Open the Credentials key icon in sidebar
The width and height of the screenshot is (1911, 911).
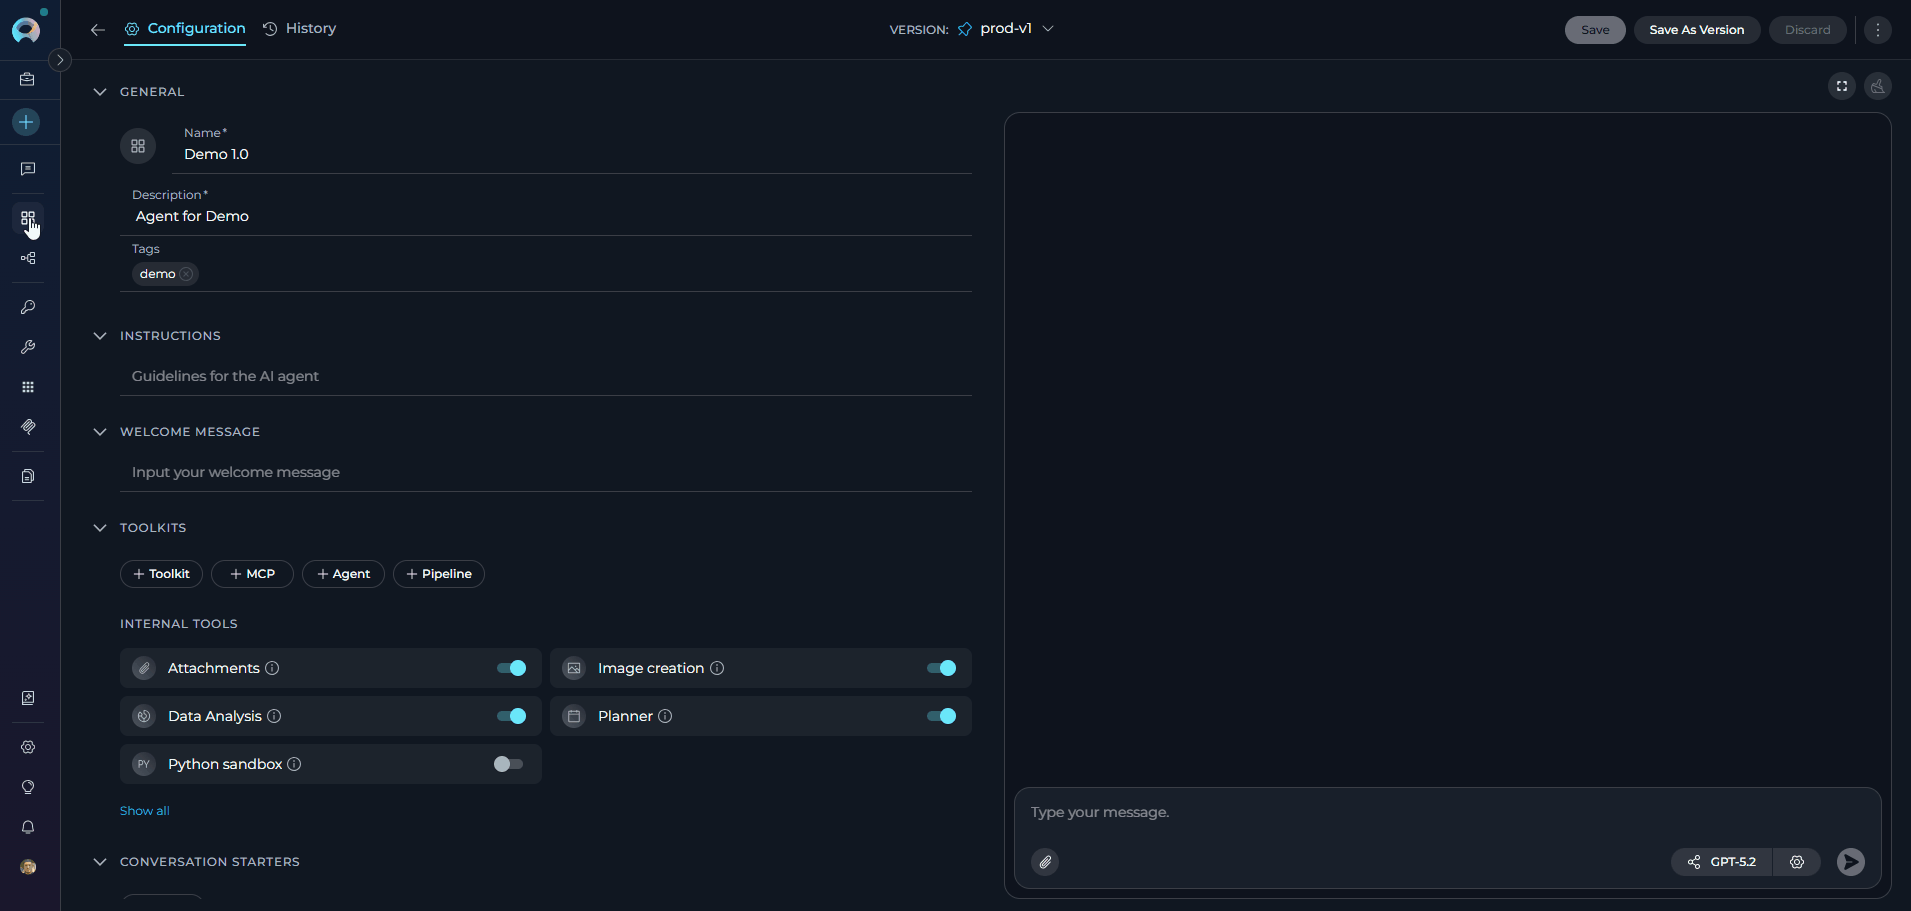27,307
